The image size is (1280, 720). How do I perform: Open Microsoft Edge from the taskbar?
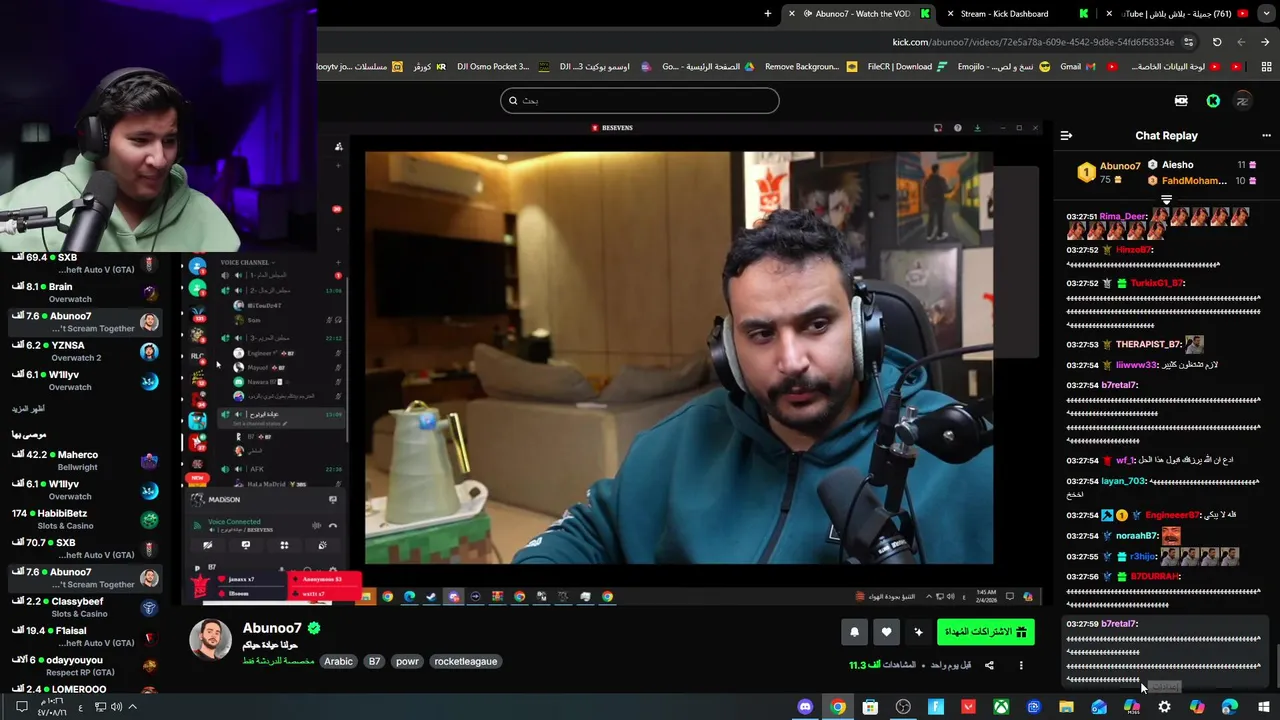(1229, 707)
